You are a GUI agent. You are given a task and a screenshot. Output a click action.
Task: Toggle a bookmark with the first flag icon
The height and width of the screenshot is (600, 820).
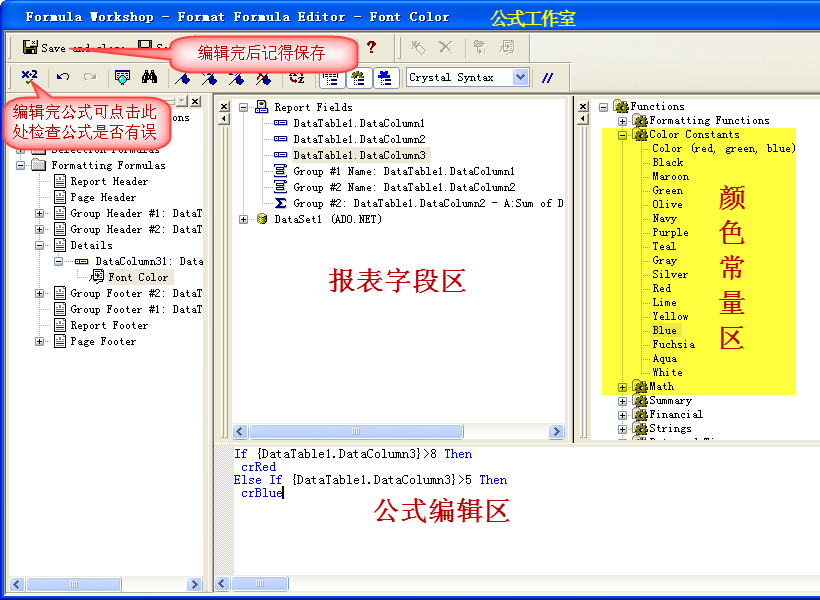click(x=183, y=78)
